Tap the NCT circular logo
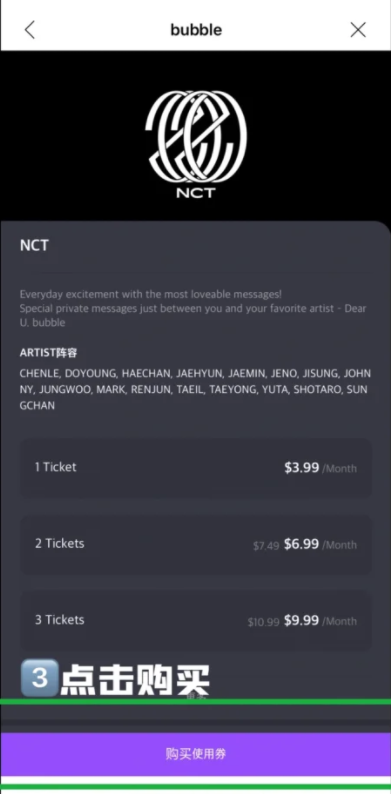The image size is (391, 794). tap(196, 138)
